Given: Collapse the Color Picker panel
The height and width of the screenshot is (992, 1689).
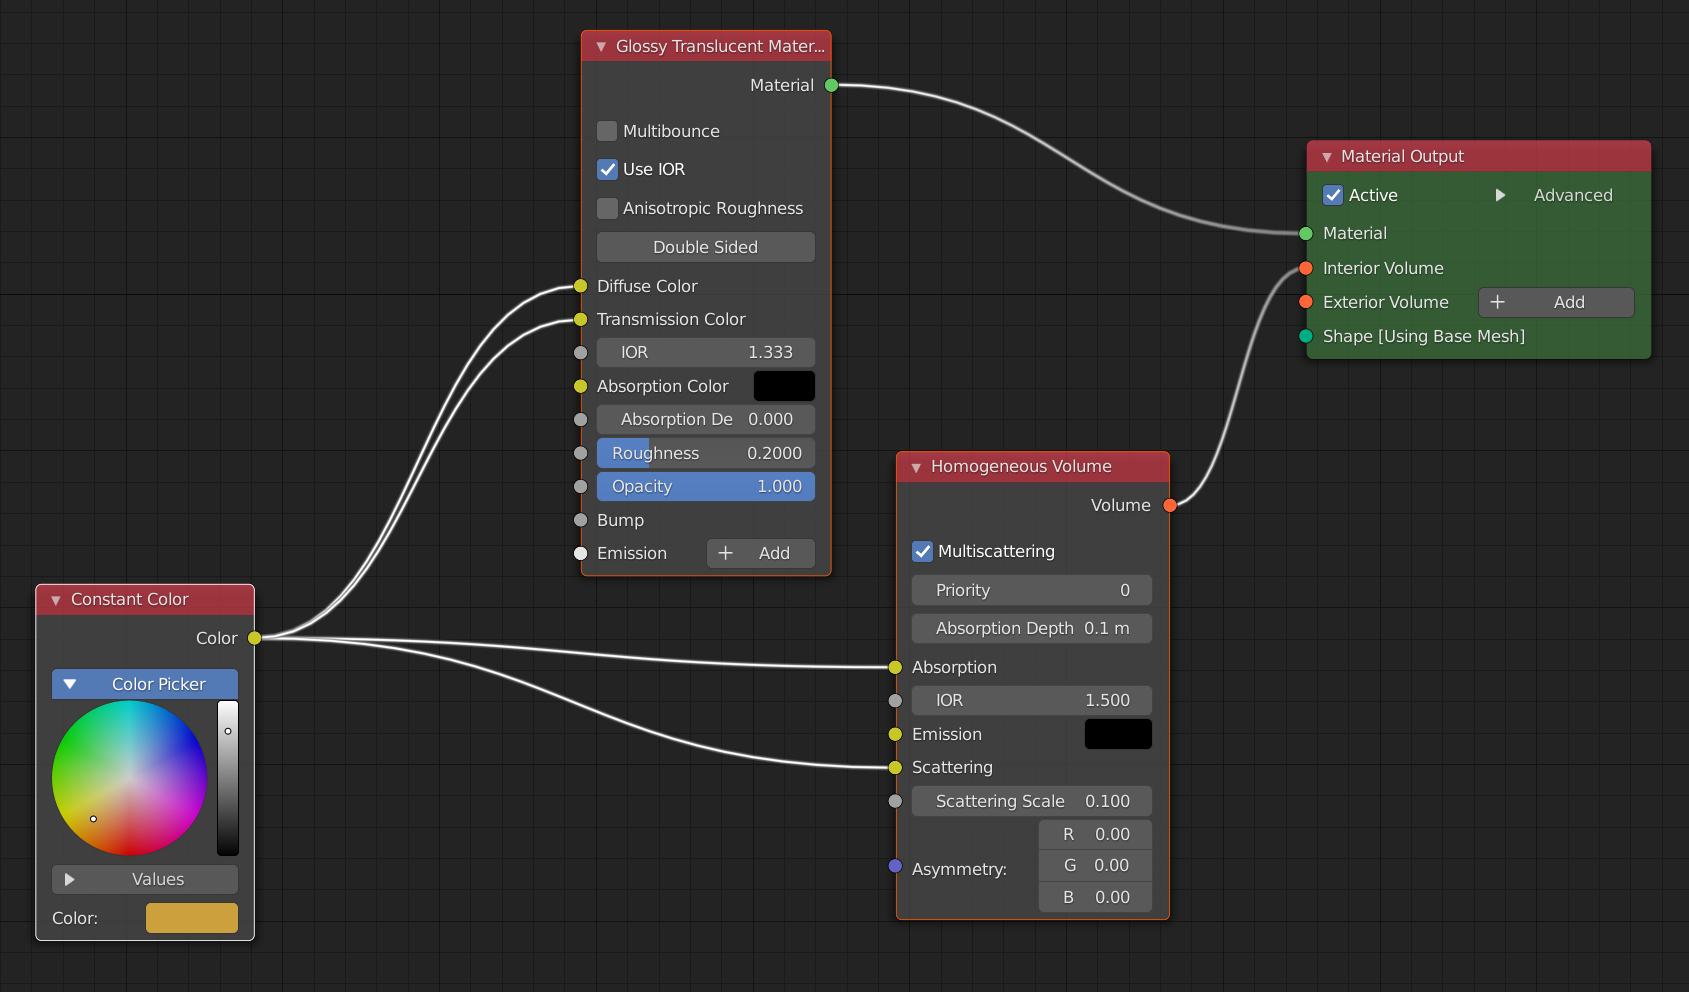Looking at the screenshot, I should point(70,684).
